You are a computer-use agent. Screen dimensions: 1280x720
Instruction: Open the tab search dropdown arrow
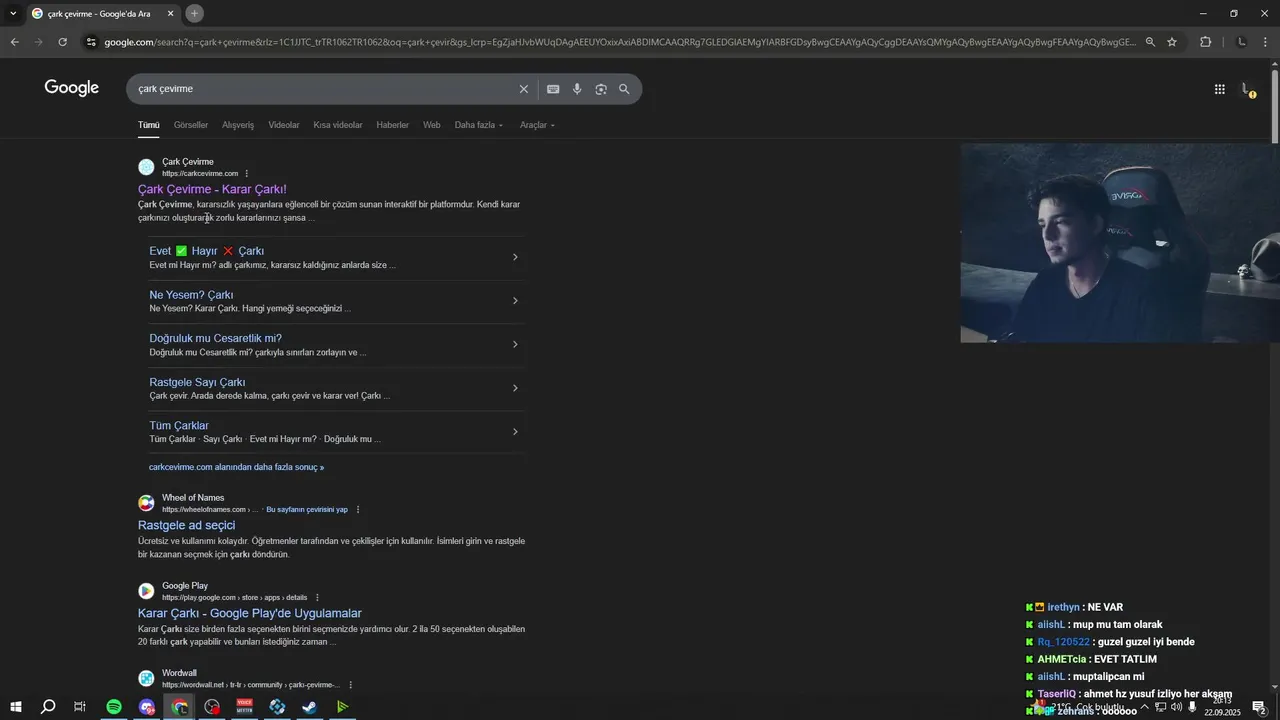[12, 13]
